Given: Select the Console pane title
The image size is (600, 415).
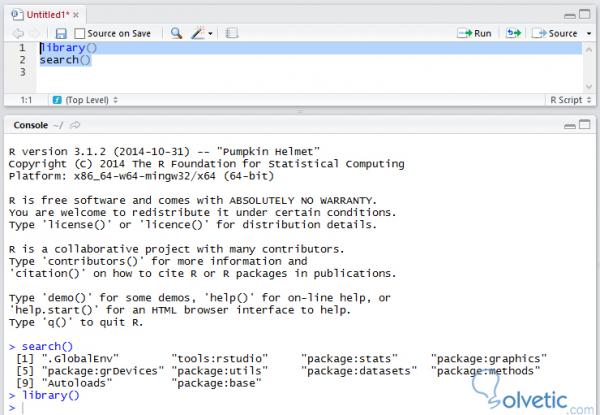Looking at the screenshot, I should point(31,125).
